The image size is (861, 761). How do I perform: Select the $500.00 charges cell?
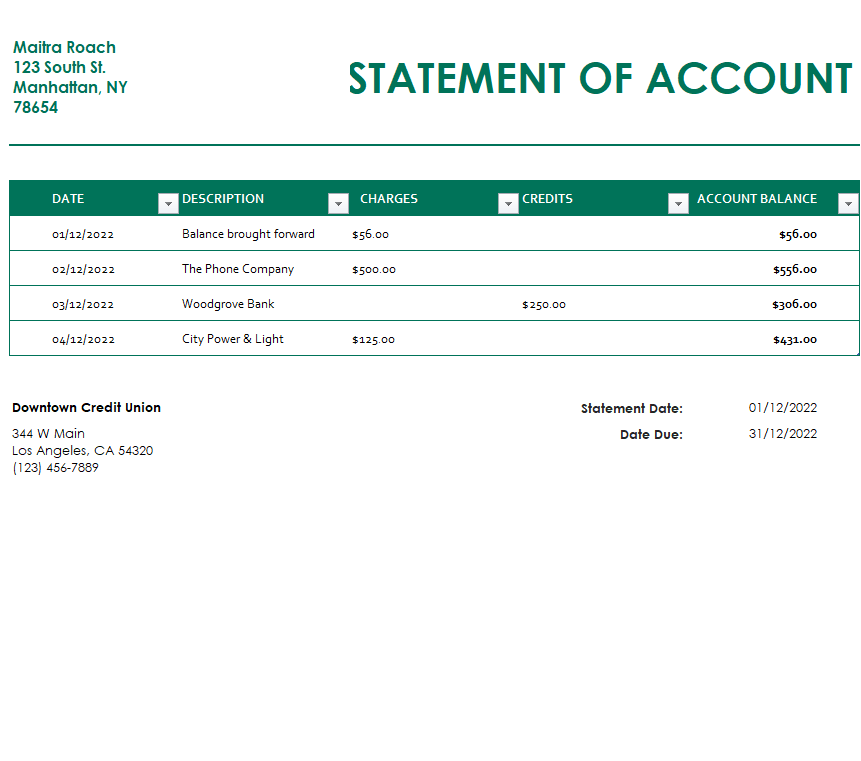pos(374,269)
